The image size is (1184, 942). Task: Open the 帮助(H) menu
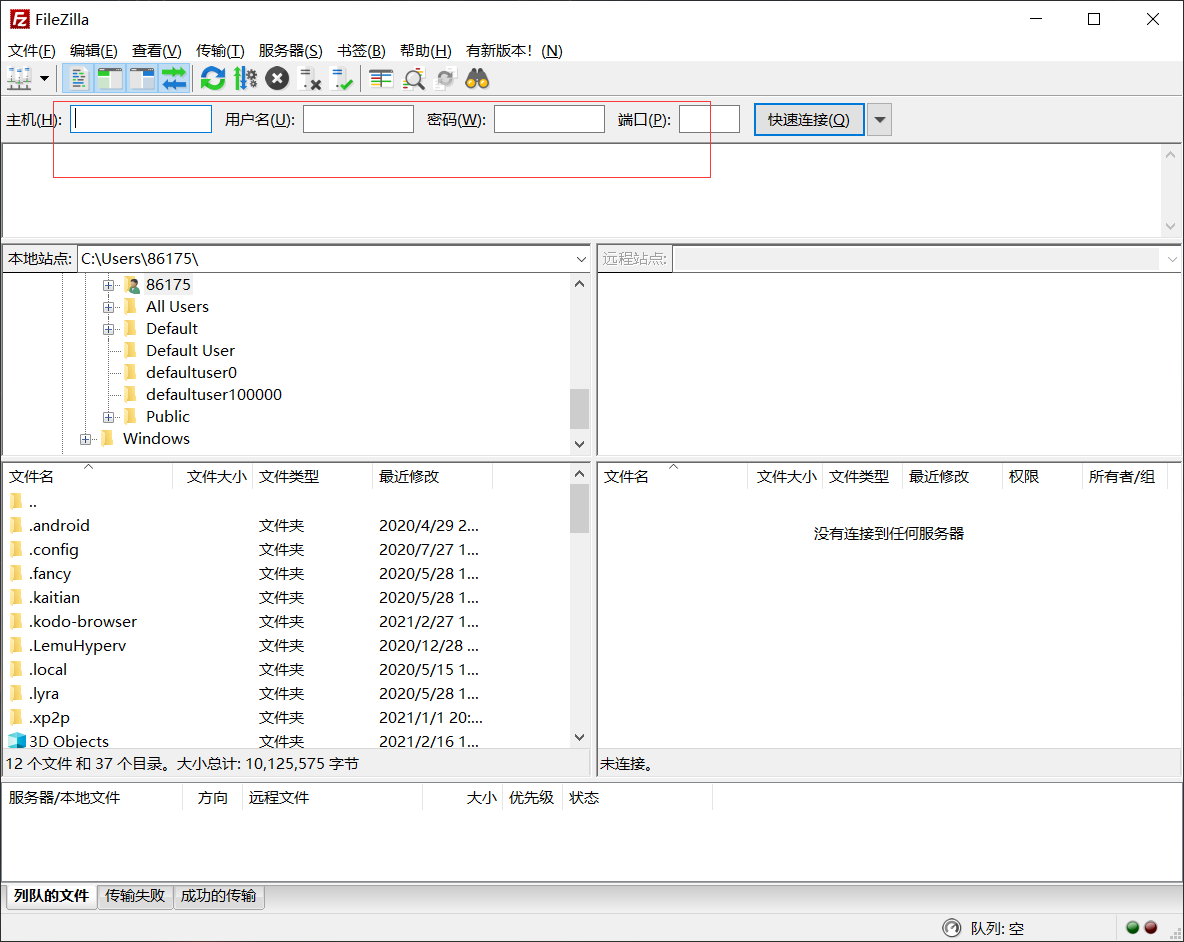pos(426,51)
